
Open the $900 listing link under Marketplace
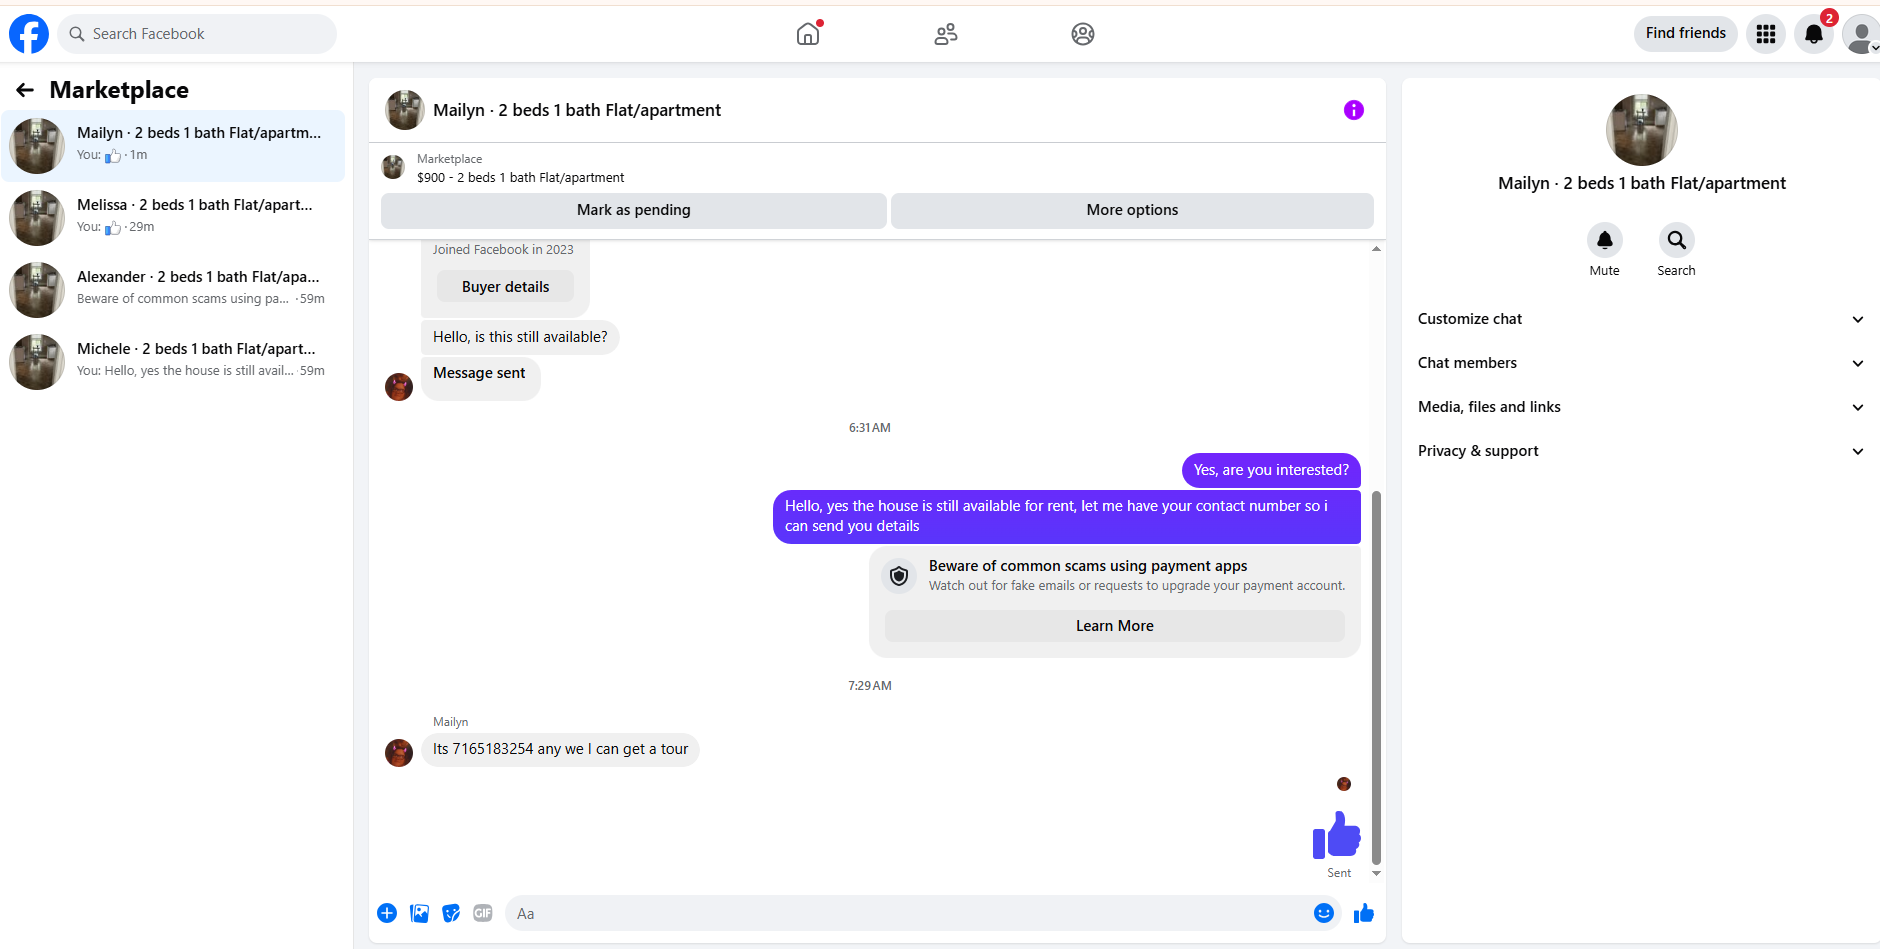[x=520, y=178]
